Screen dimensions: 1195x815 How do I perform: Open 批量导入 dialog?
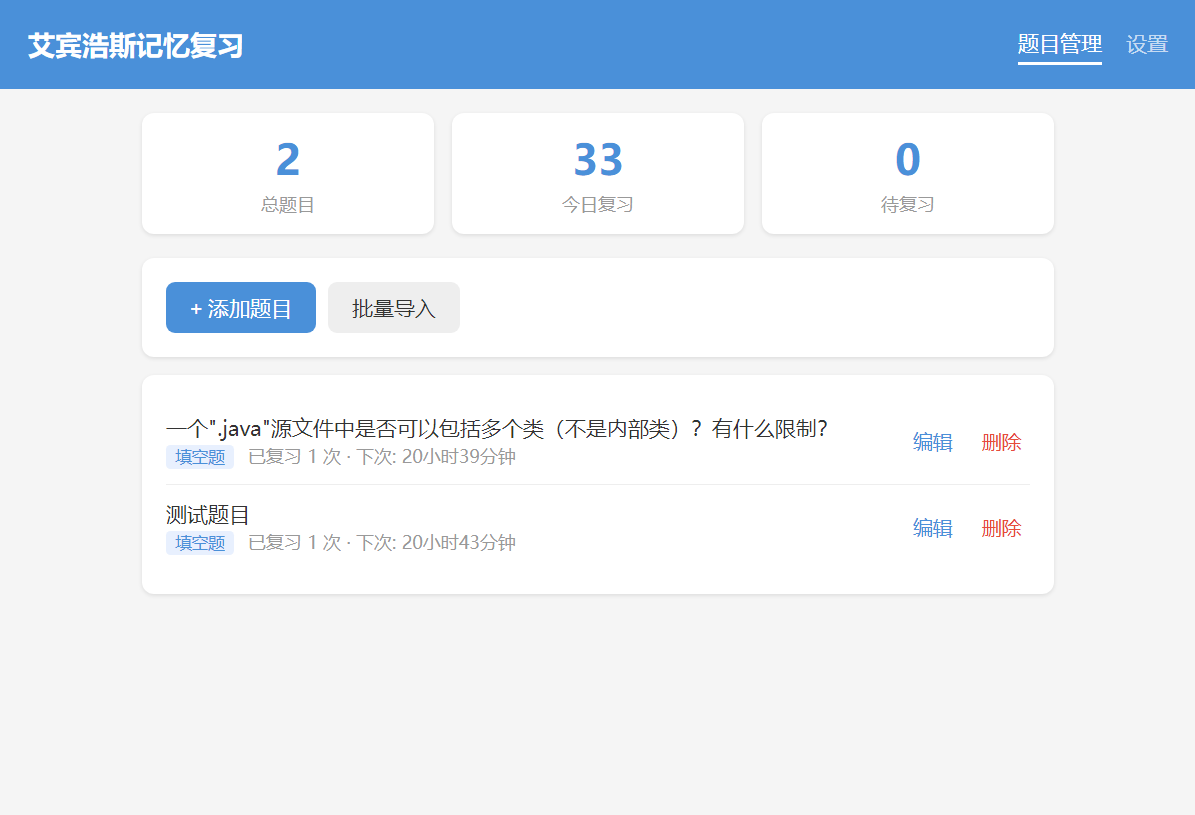coord(393,307)
